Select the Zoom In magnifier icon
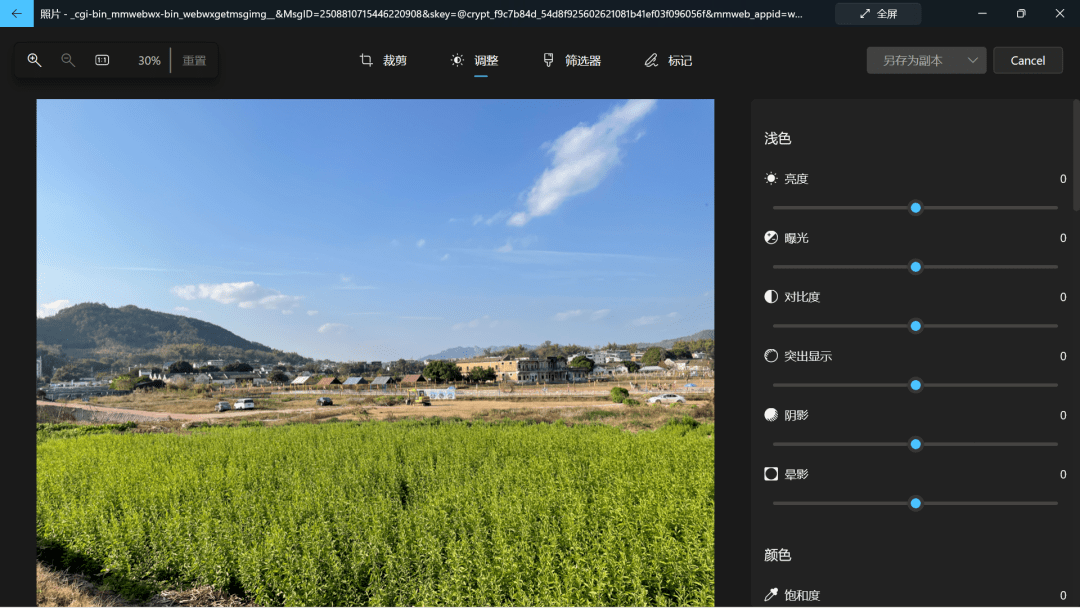 (x=34, y=60)
